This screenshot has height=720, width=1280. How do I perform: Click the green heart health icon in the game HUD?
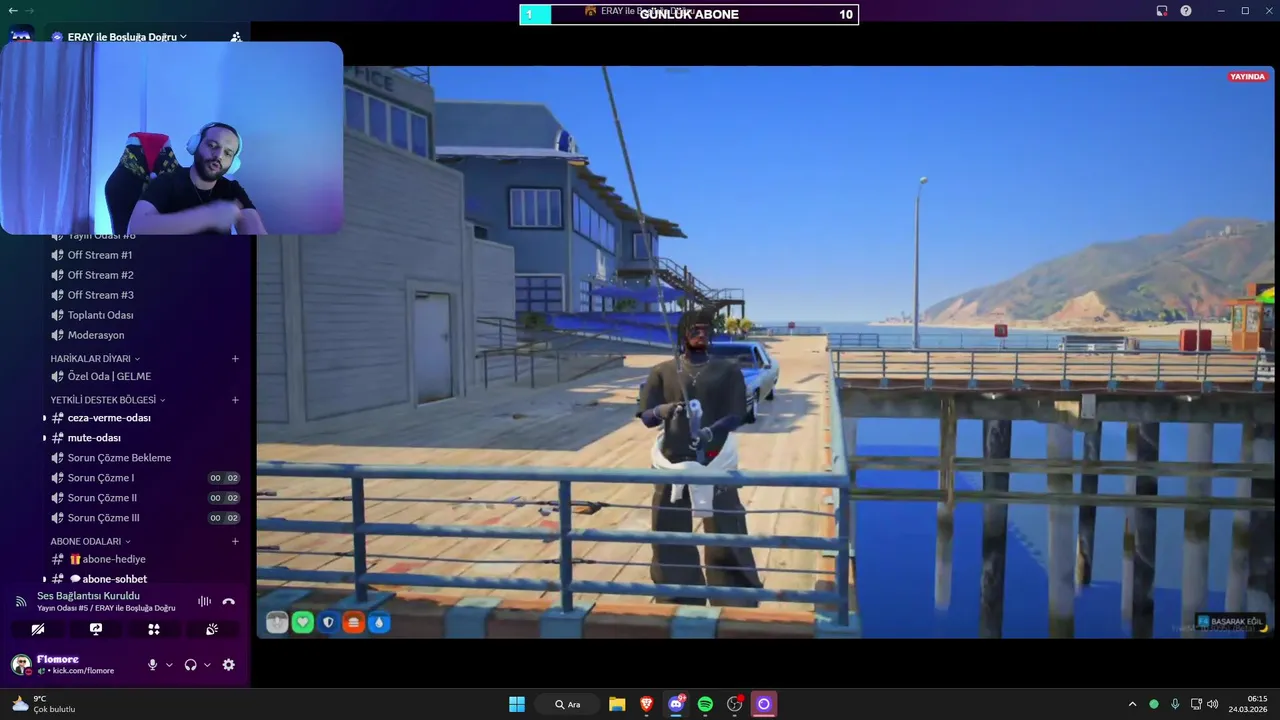(x=303, y=623)
